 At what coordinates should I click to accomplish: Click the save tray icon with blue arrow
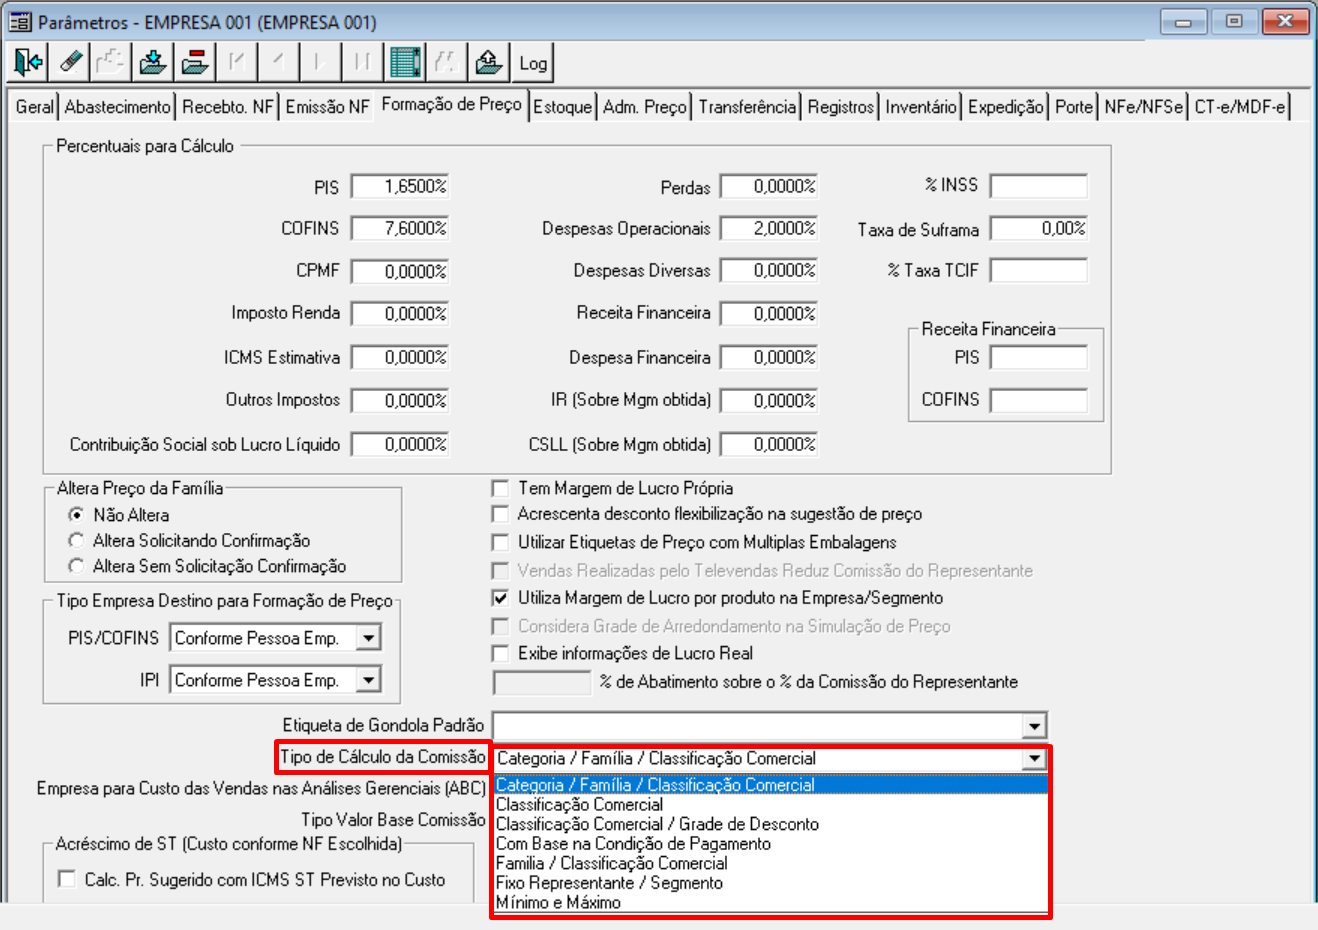[153, 63]
